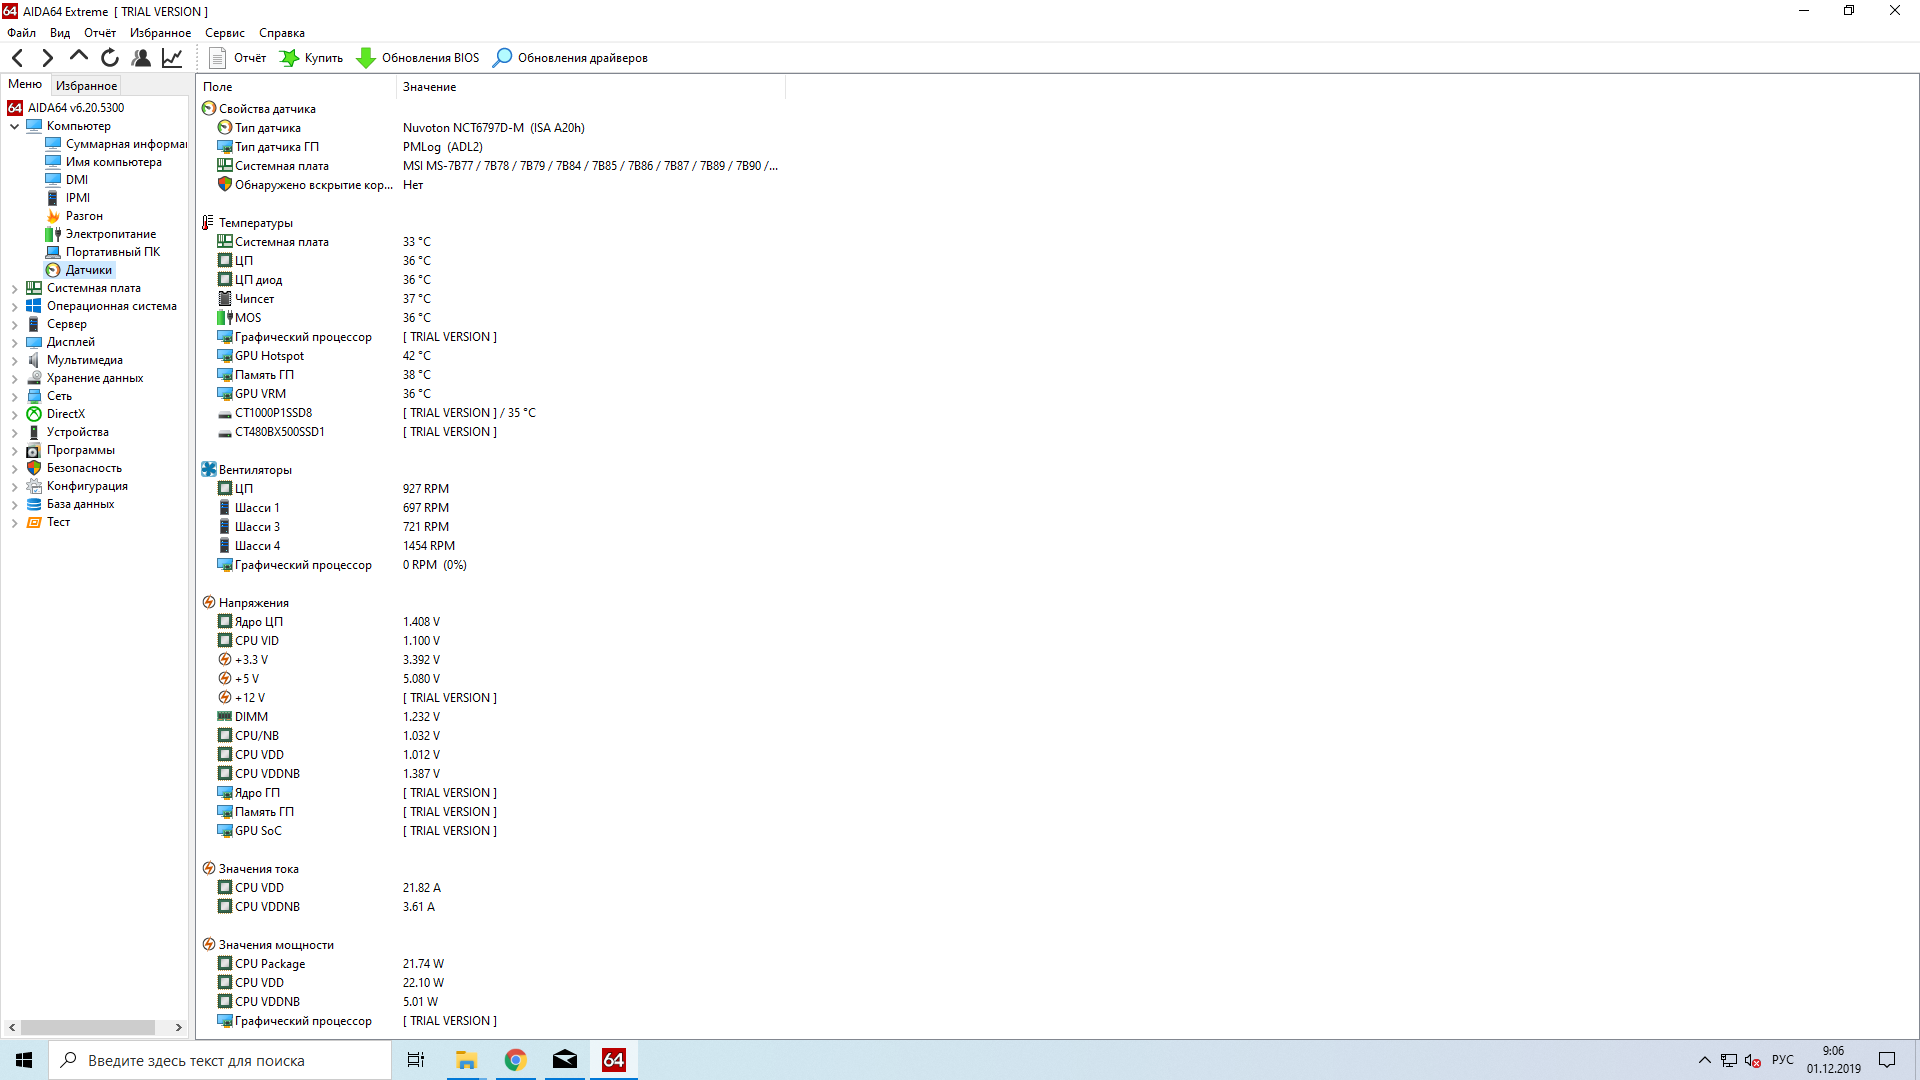The image size is (1920, 1080).
Task: Expand the Хранение данных node
Action: click(14, 378)
